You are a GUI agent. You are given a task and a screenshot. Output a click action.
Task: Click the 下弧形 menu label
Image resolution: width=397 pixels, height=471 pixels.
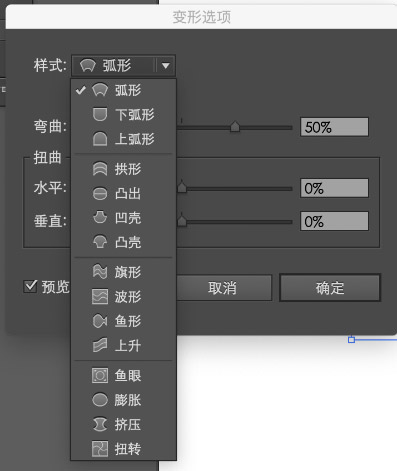click(135, 115)
